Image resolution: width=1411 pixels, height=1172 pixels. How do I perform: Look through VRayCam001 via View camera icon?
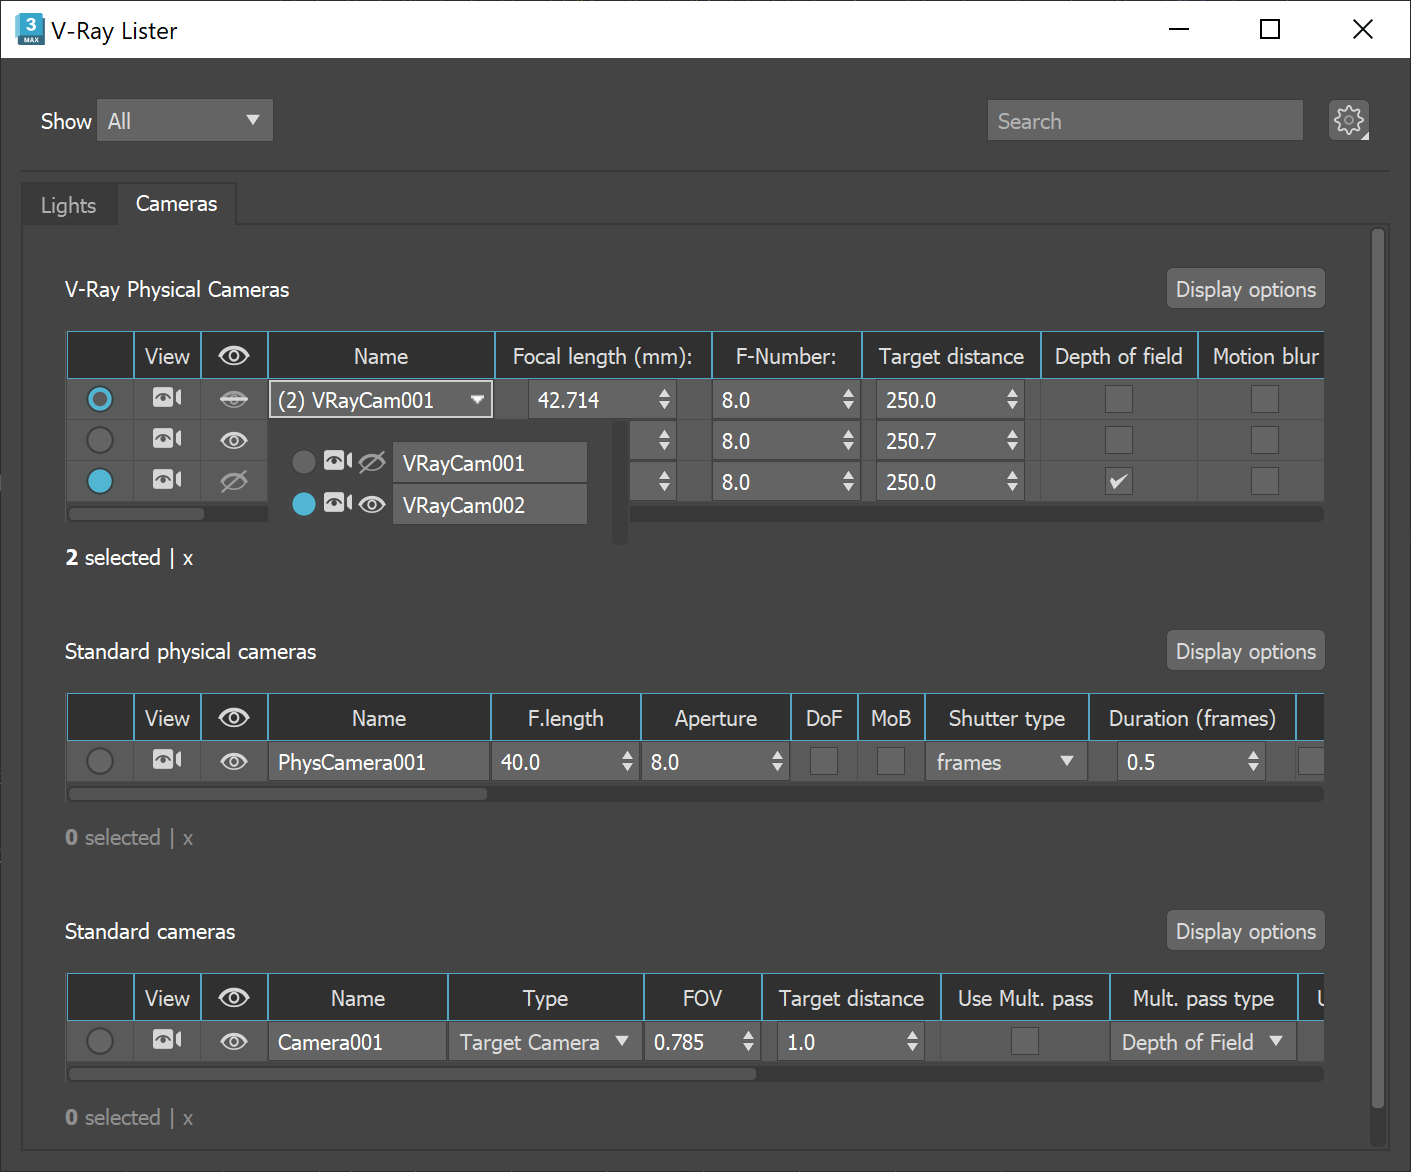[x=337, y=461]
